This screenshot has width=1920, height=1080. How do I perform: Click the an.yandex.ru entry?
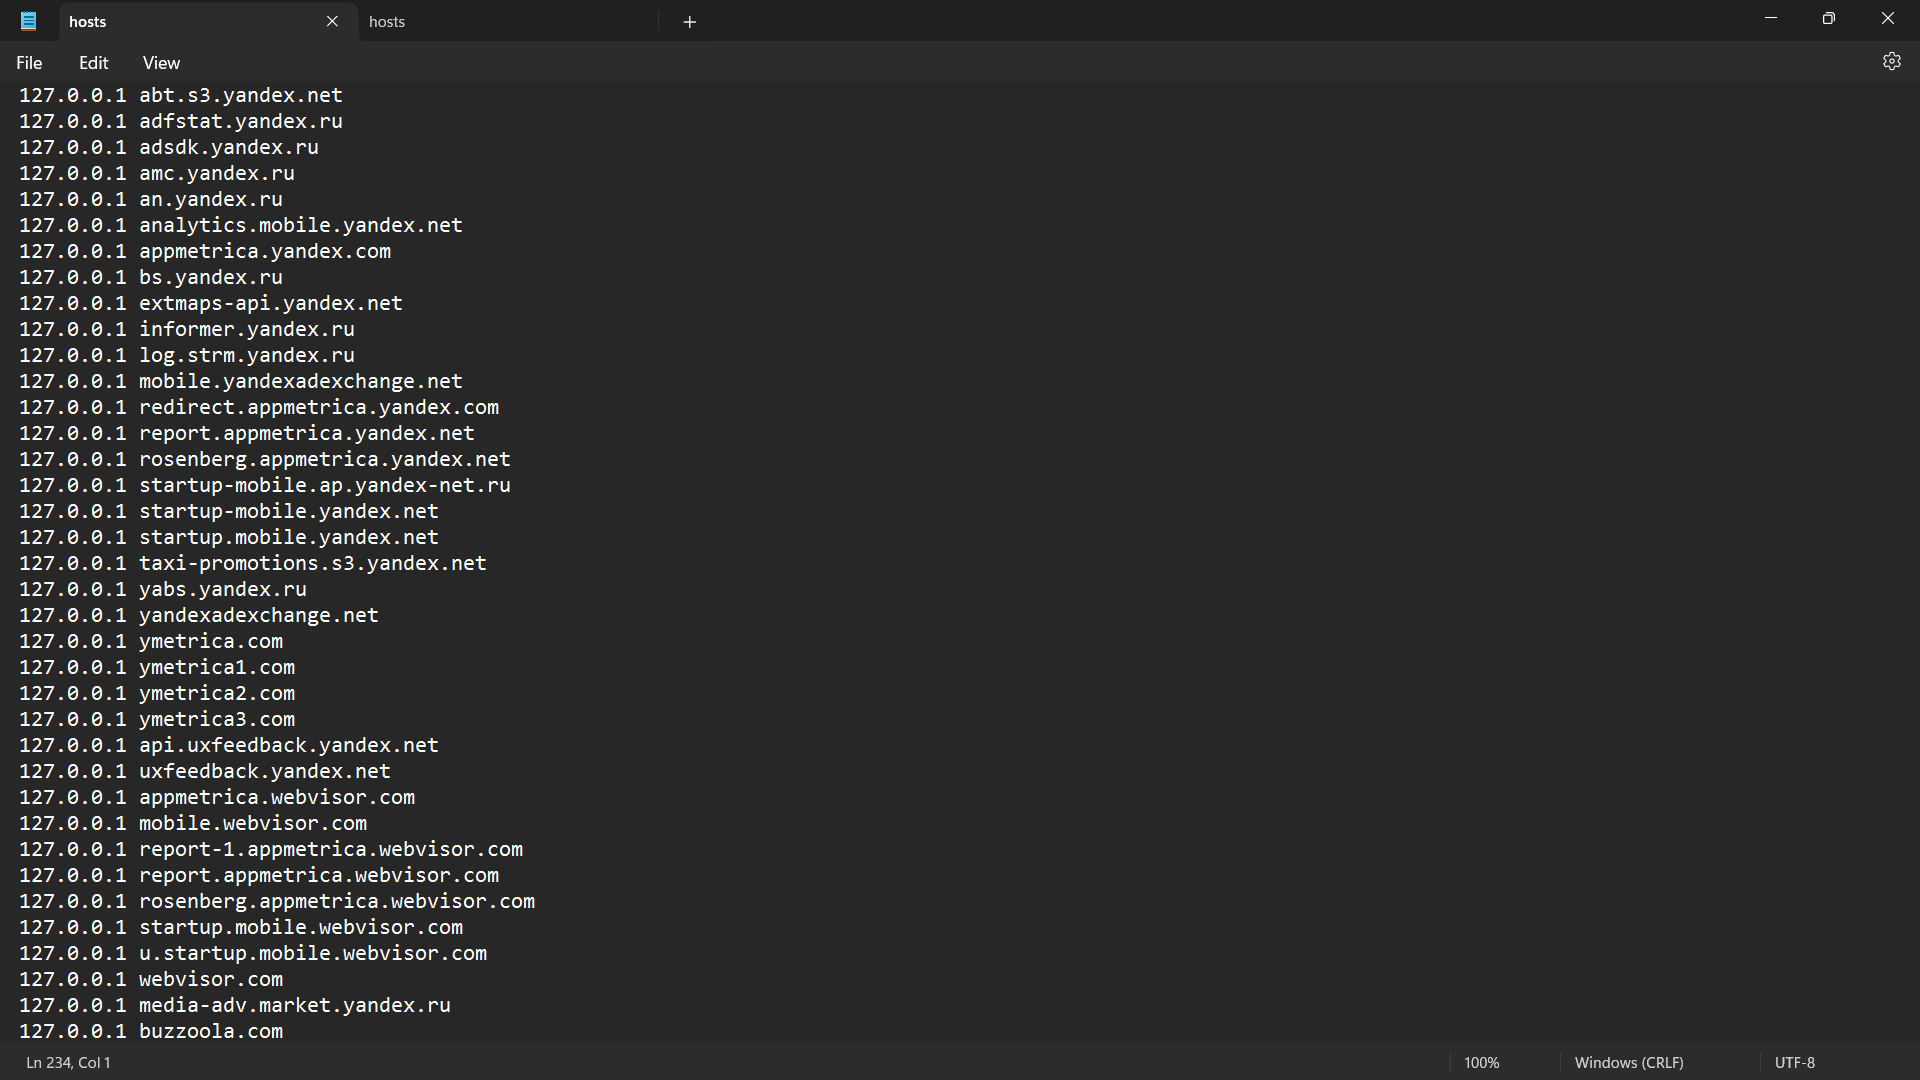[x=151, y=199]
